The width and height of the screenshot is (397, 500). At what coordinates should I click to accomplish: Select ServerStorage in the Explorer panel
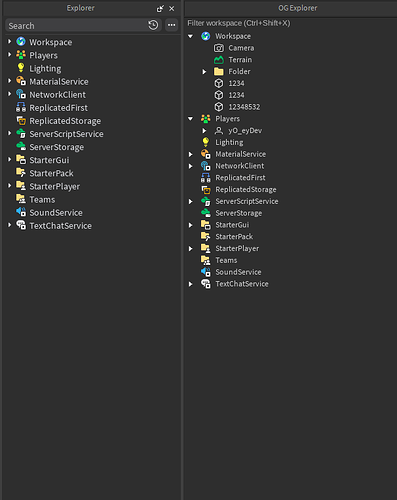coord(56,147)
